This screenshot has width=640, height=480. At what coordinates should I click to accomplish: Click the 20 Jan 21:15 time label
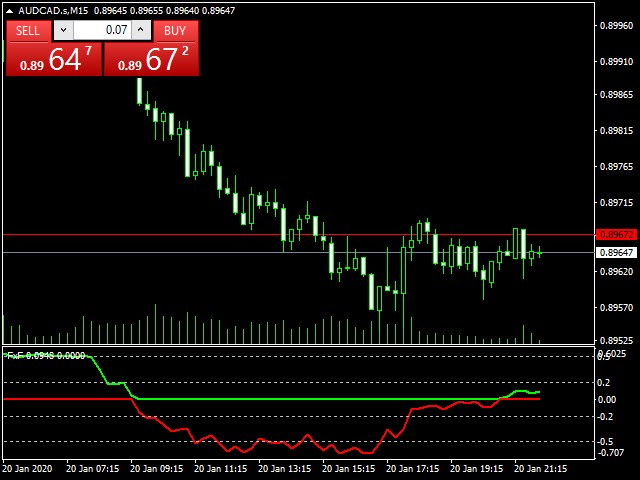pyautogui.click(x=541, y=468)
